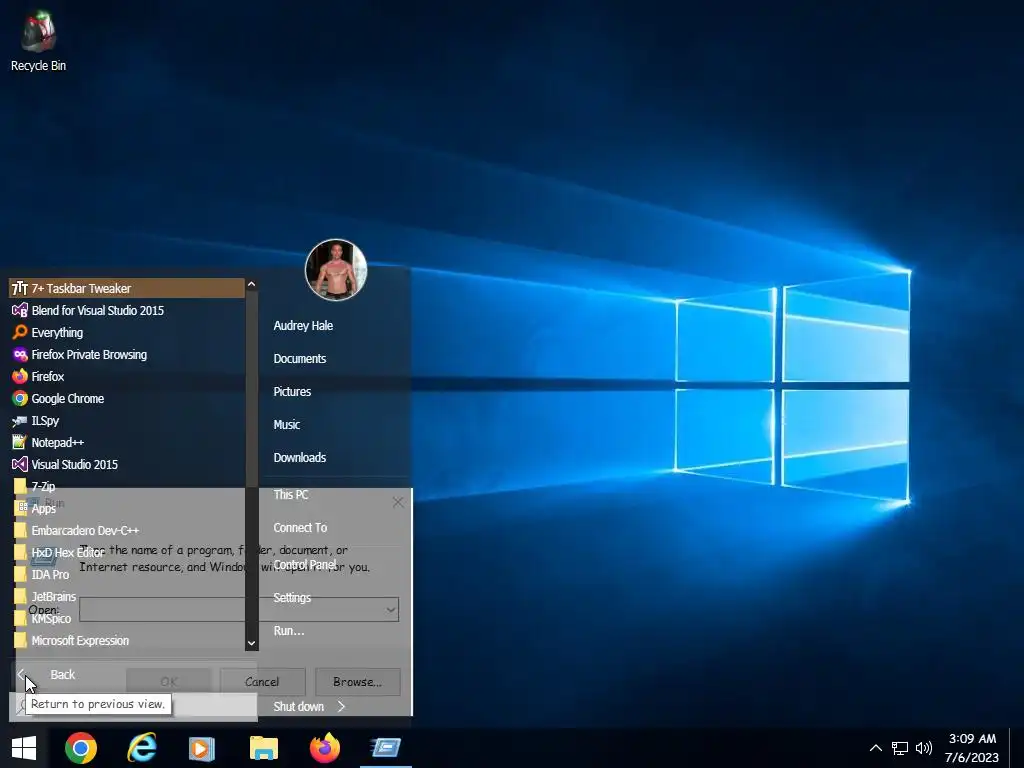Open Embarcadero Dev-C++ folder icon
Viewport: 1024px width, 768px height.
[x=20, y=530]
